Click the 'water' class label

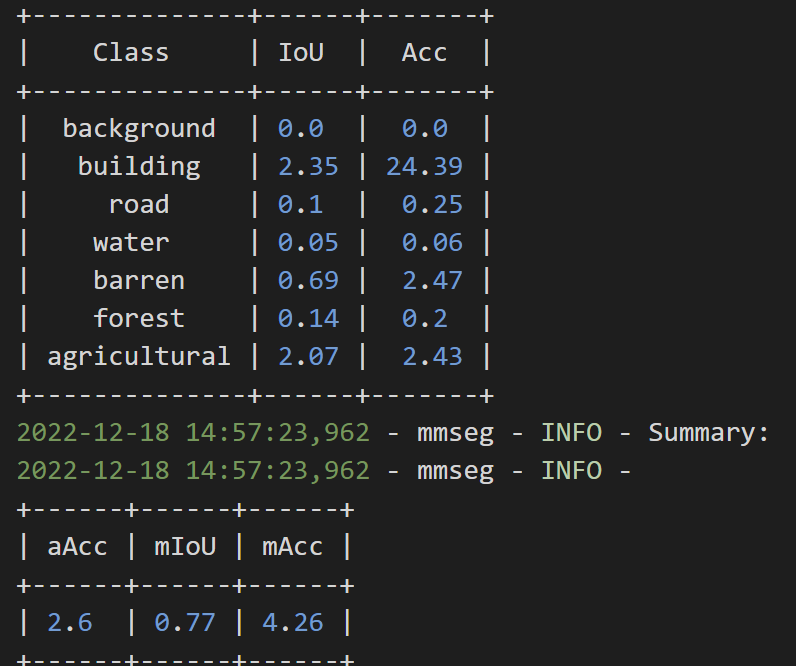click(131, 243)
